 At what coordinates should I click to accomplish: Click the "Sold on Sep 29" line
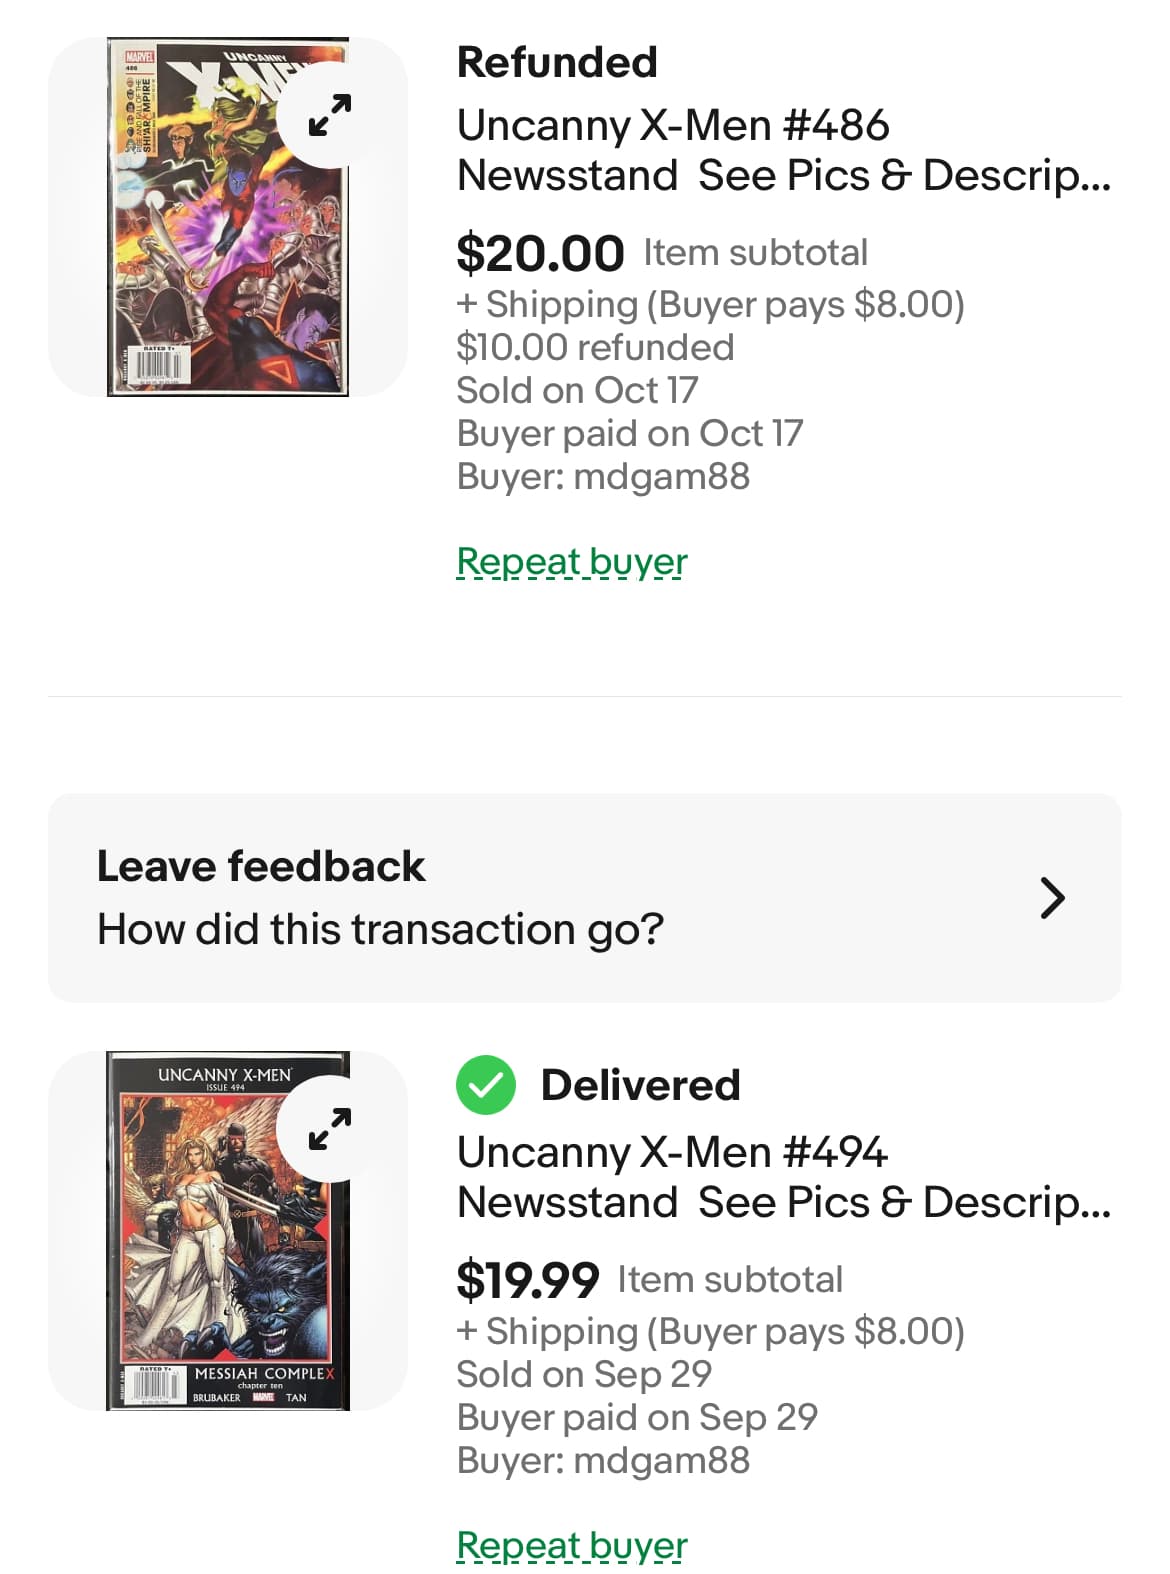click(584, 1374)
